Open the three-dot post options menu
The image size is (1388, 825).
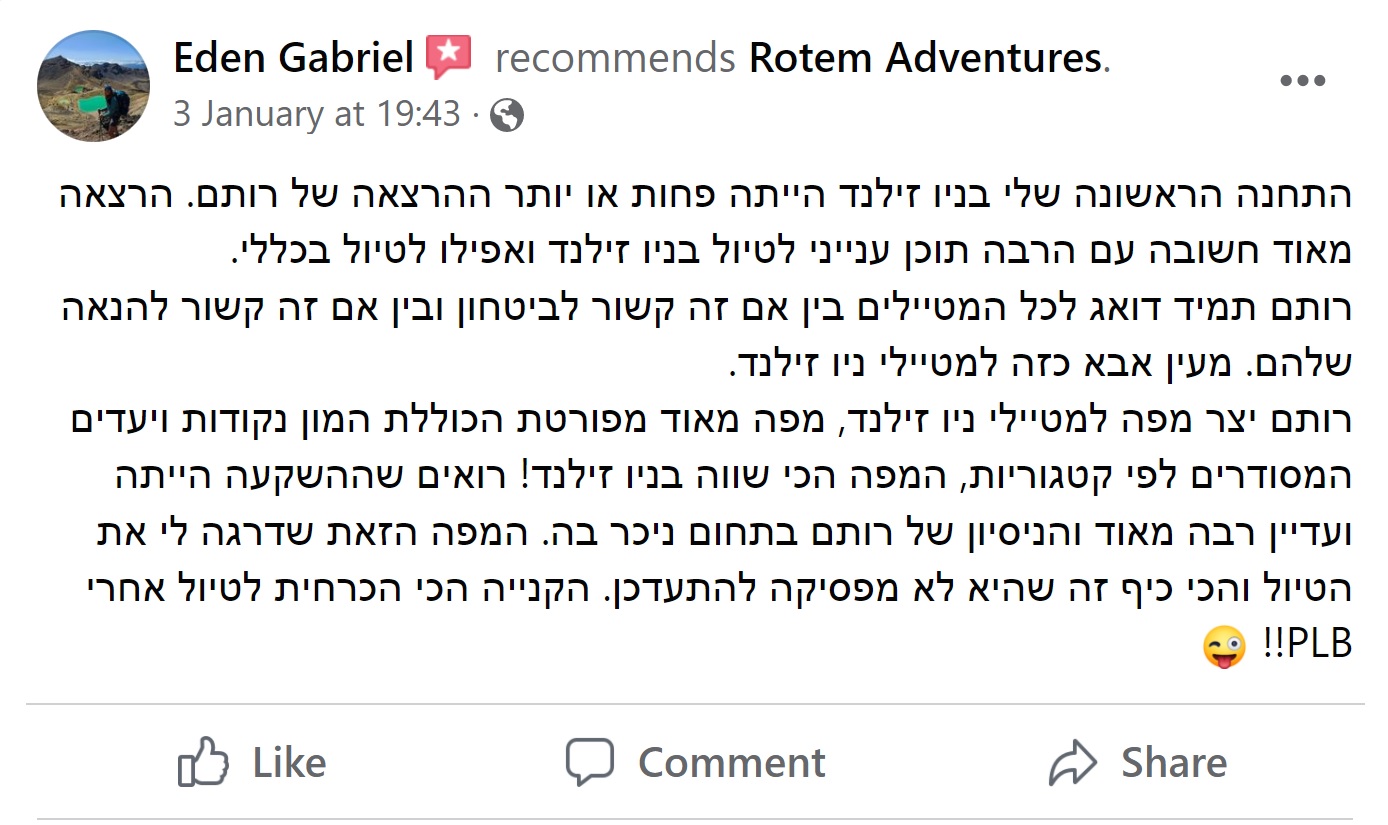pos(1302,82)
